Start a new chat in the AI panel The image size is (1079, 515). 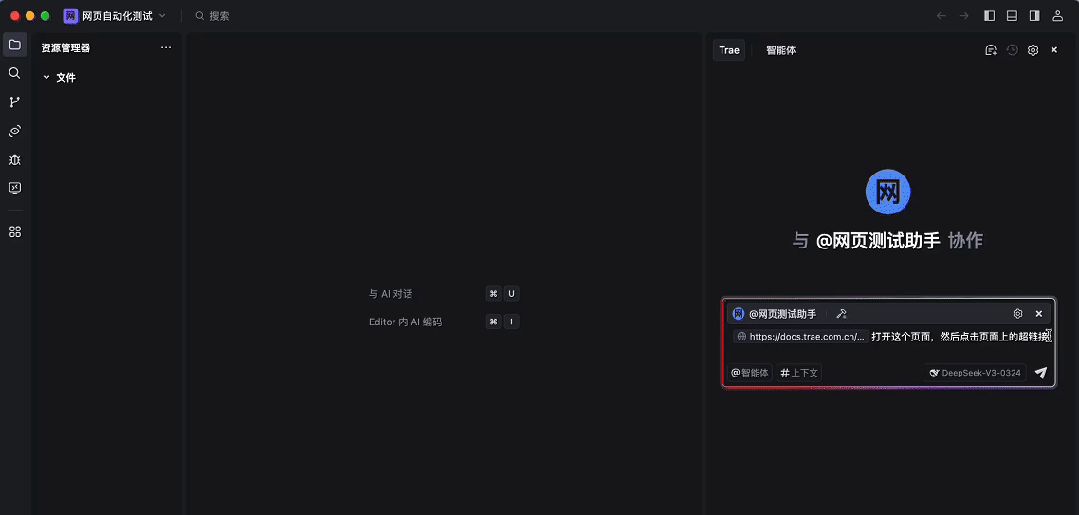pyautogui.click(x=991, y=50)
